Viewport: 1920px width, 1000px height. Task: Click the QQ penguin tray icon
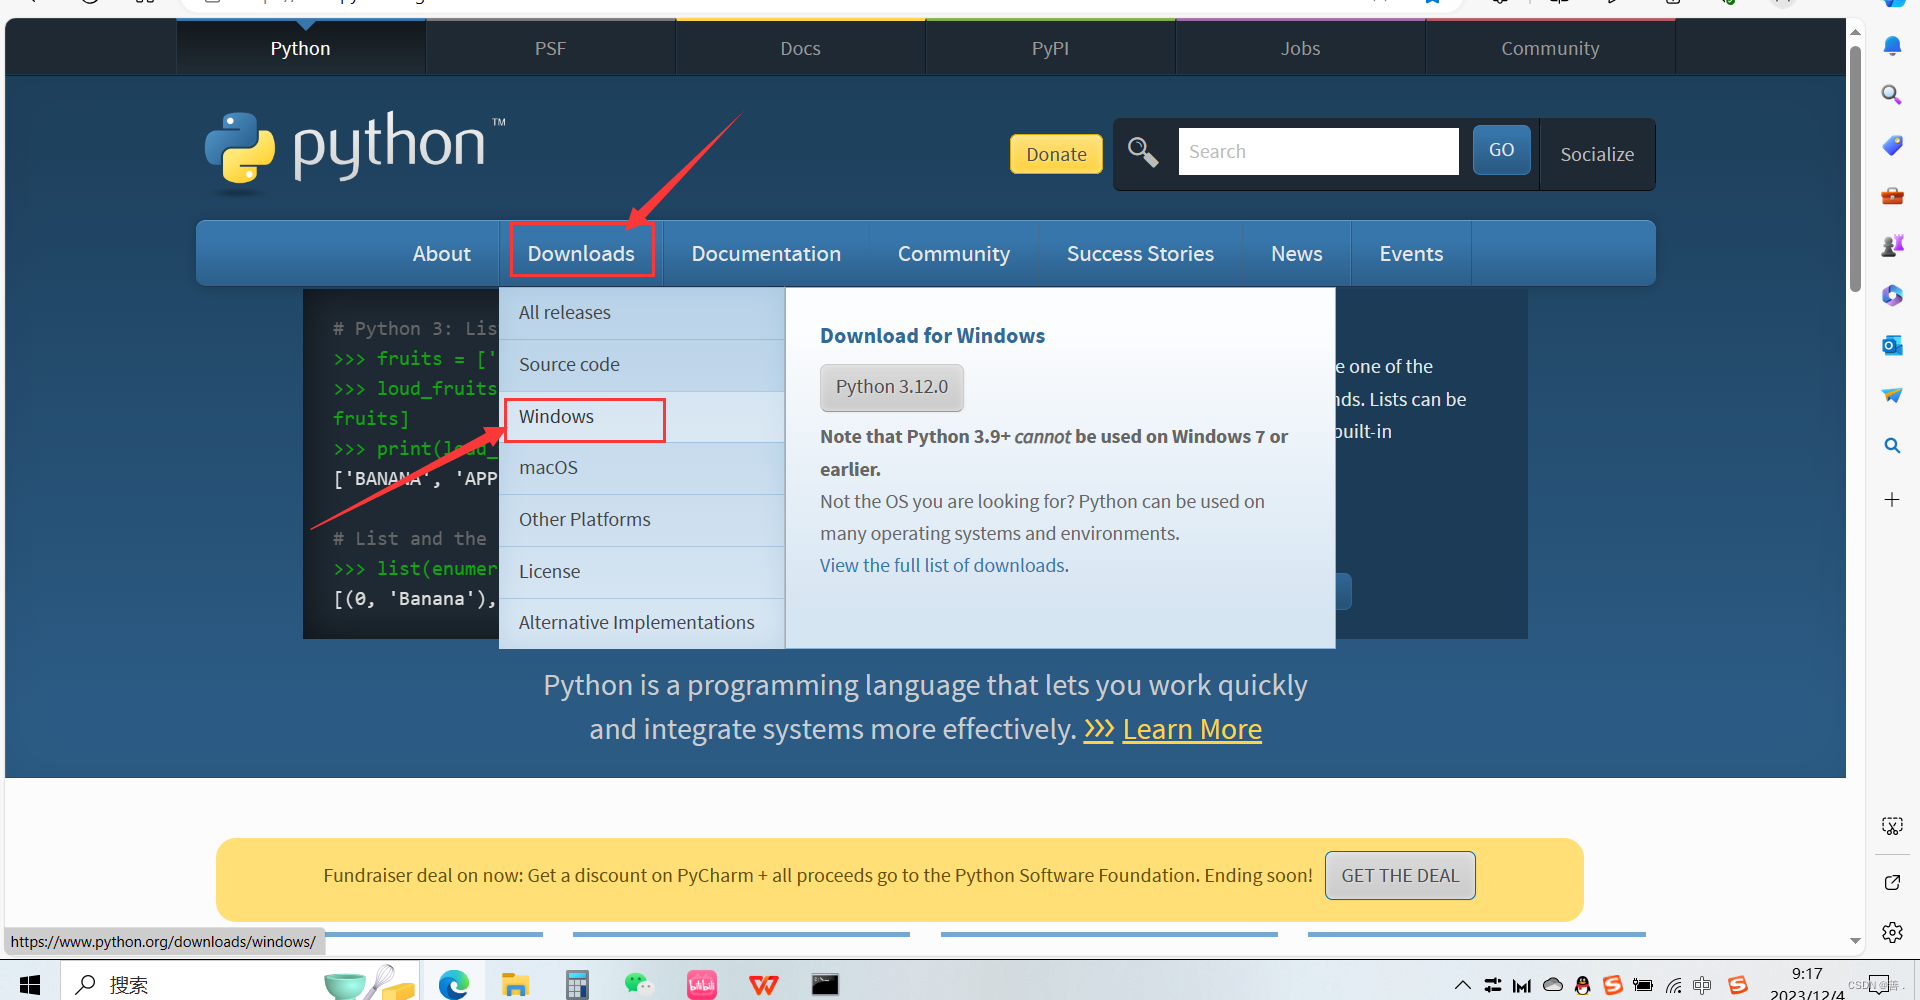click(x=1582, y=985)
